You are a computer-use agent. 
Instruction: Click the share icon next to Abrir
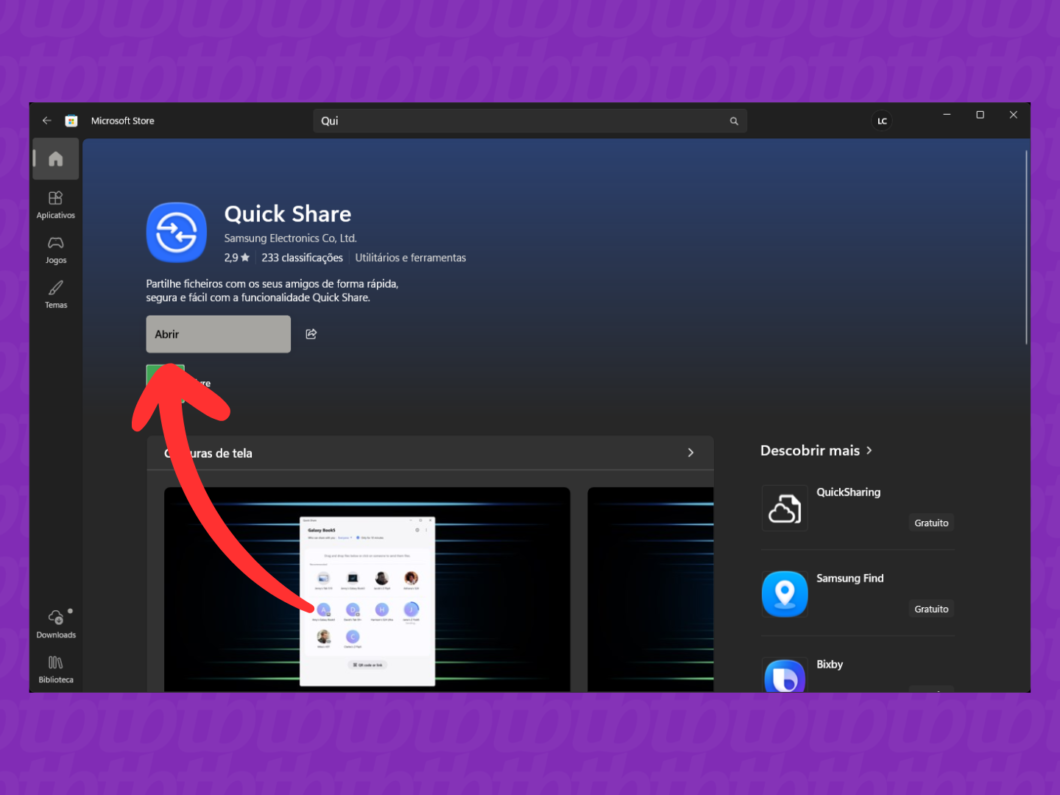pos(311,334)
